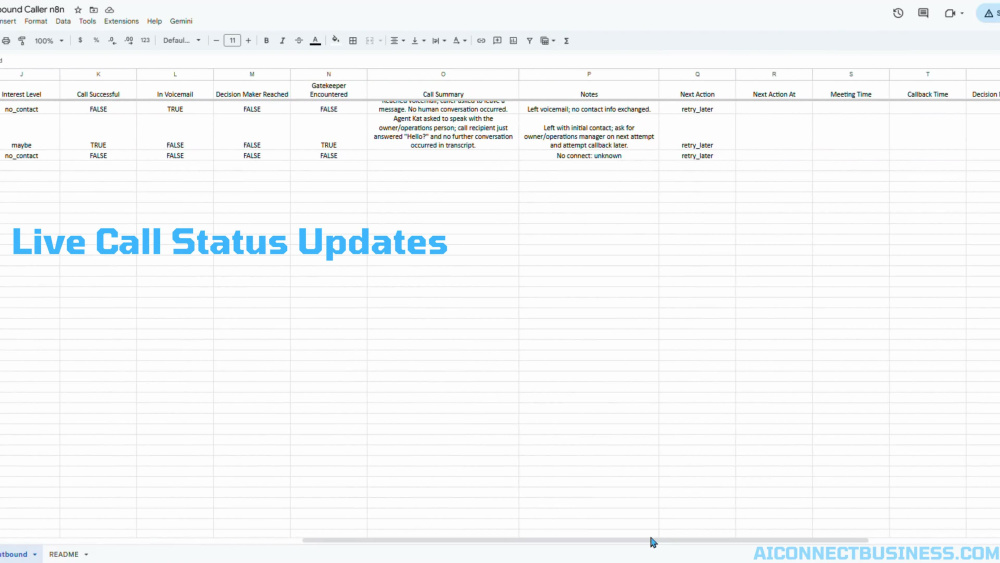
Task: Select the TRUE cell under In Voicemail
Action: pos(175,109)
